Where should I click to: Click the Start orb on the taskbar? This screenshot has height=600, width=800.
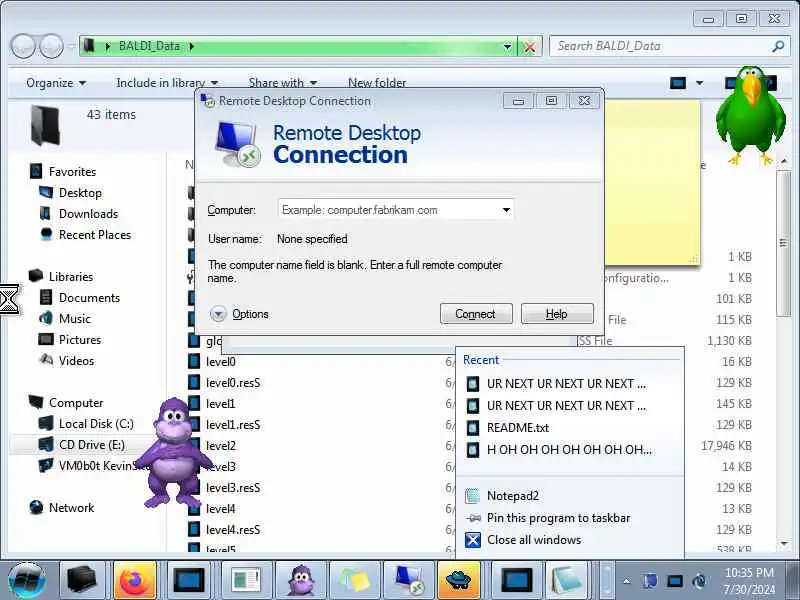tap(27, 581)
